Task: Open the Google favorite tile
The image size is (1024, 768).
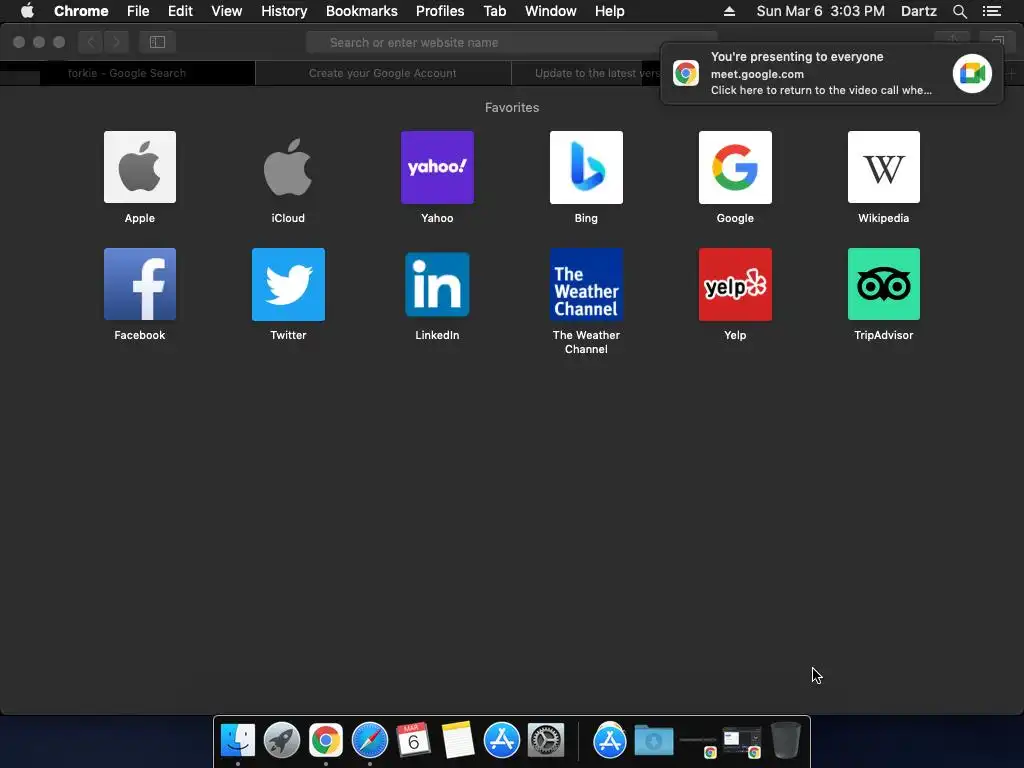Action: coord(735,167)
